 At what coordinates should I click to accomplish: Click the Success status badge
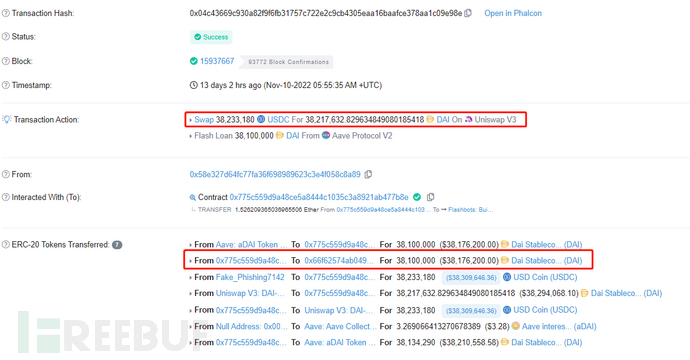click(x=211, y=37)
